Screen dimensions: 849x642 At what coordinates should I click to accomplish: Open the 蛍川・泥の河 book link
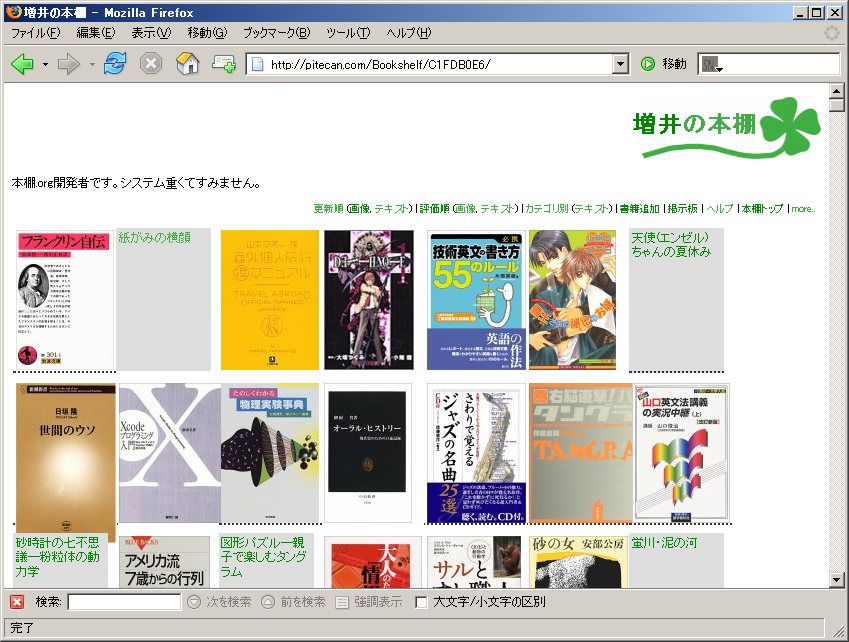point(664,542)
